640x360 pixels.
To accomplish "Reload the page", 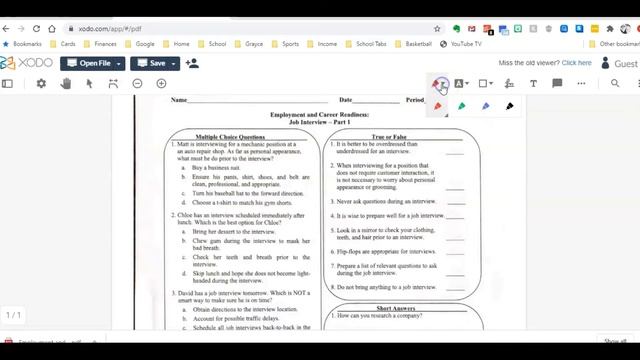I will 36,29.
